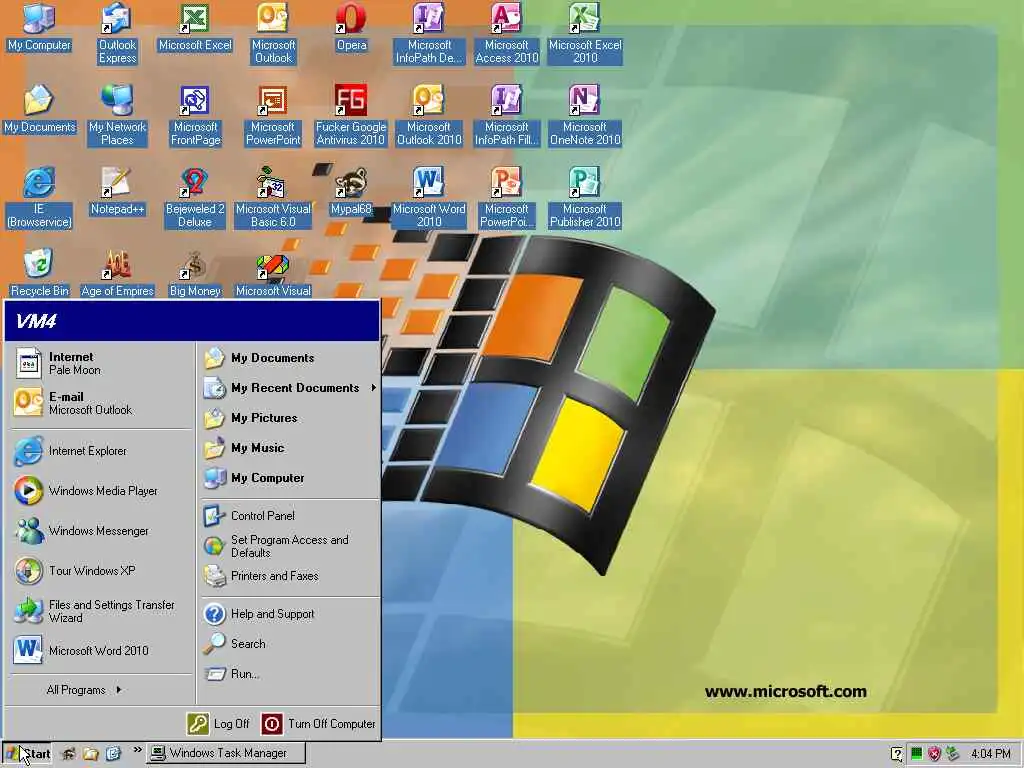Select the Microsoft InfoPath Designer desktop icon
The width and height of the screenshot is (1024, 768).
point(429,33)
